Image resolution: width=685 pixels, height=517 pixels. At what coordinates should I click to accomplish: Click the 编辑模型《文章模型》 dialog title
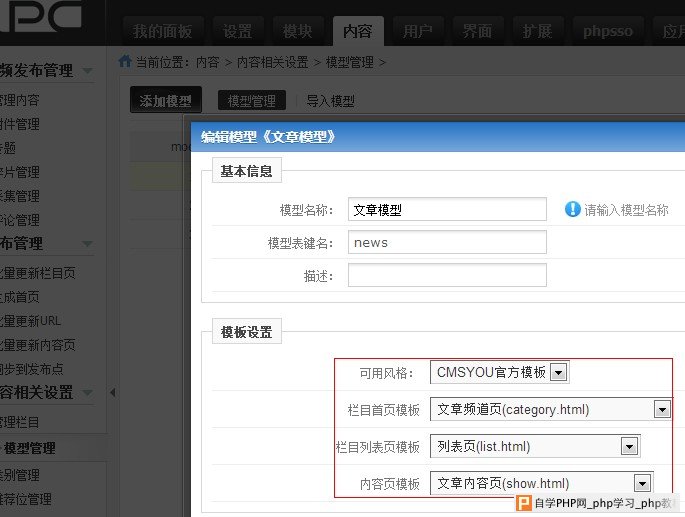(x=268, y=137)
